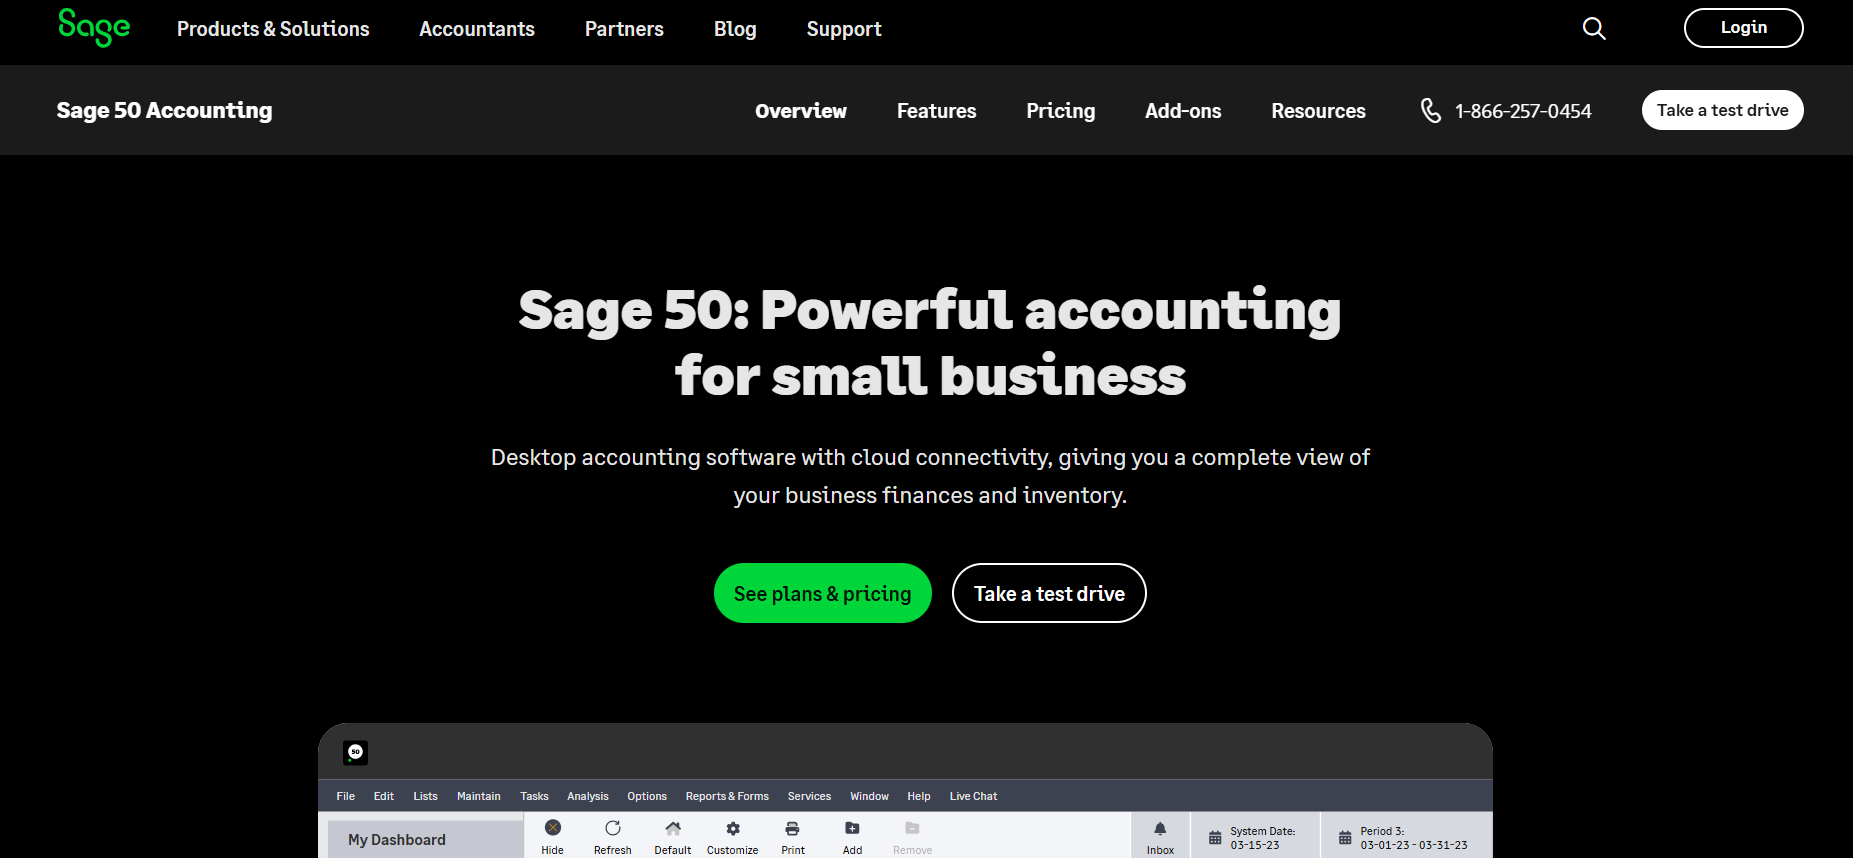The image size is (1853, 858).
Task: Open the Partners menu
Action: point(624,29)
